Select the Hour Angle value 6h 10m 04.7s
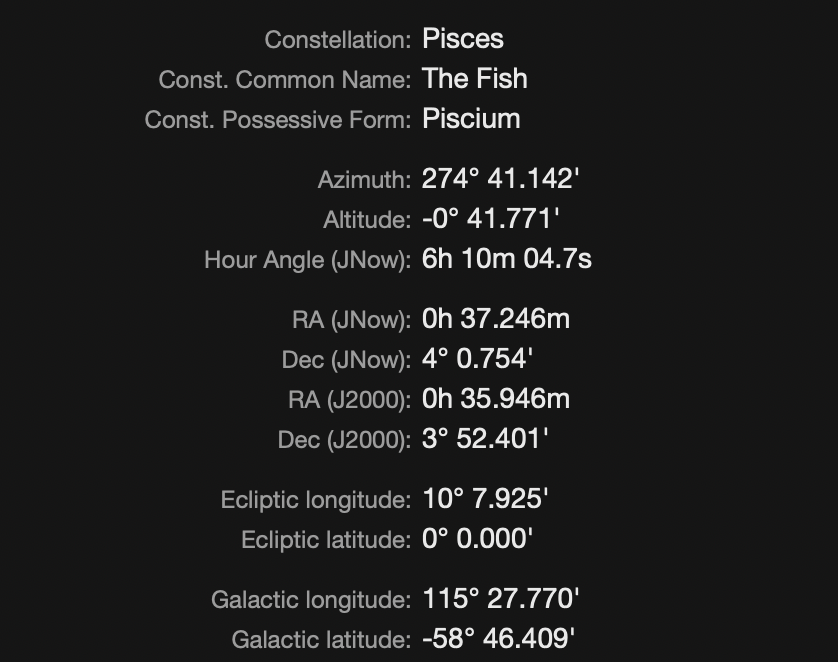838x662 pixels. tap(506, 259)
